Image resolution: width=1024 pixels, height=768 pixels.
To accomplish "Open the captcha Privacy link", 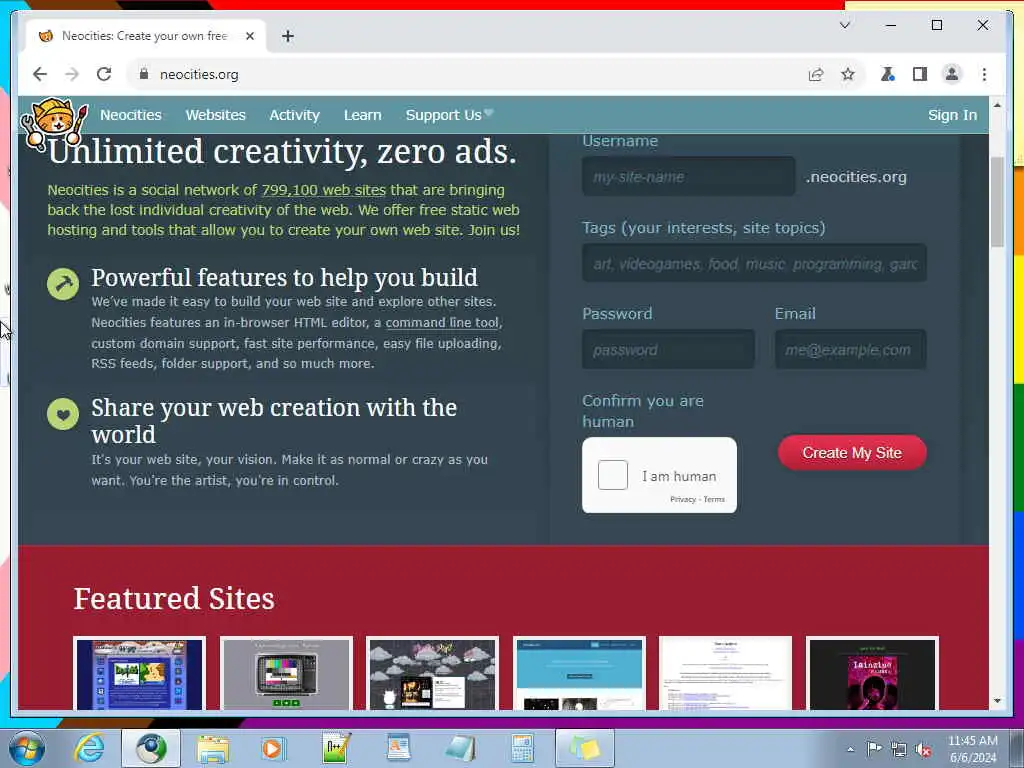I will tap(682, 500).
